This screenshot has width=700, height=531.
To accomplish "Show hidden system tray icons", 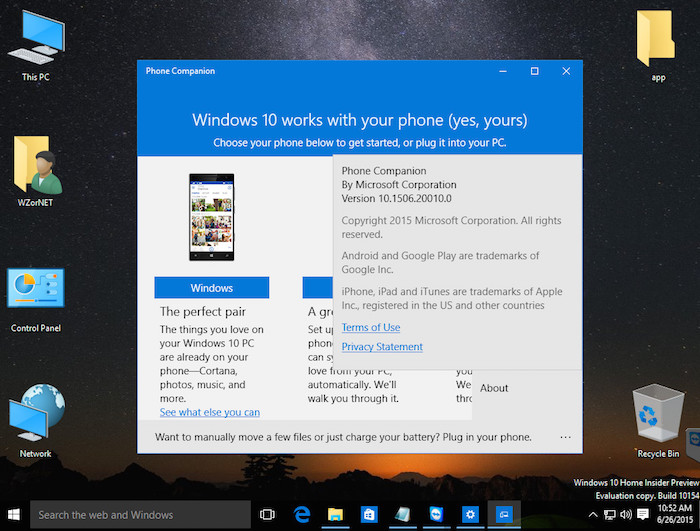I will click(x=593, y=515).
